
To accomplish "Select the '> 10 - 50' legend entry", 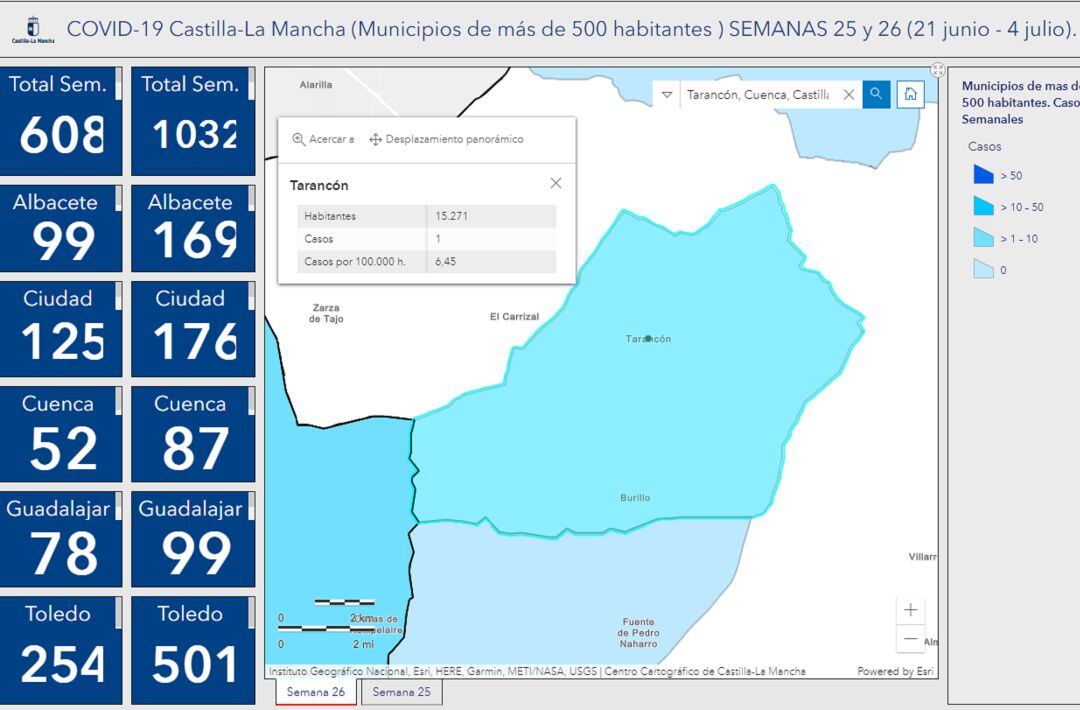I will point(983,205).
